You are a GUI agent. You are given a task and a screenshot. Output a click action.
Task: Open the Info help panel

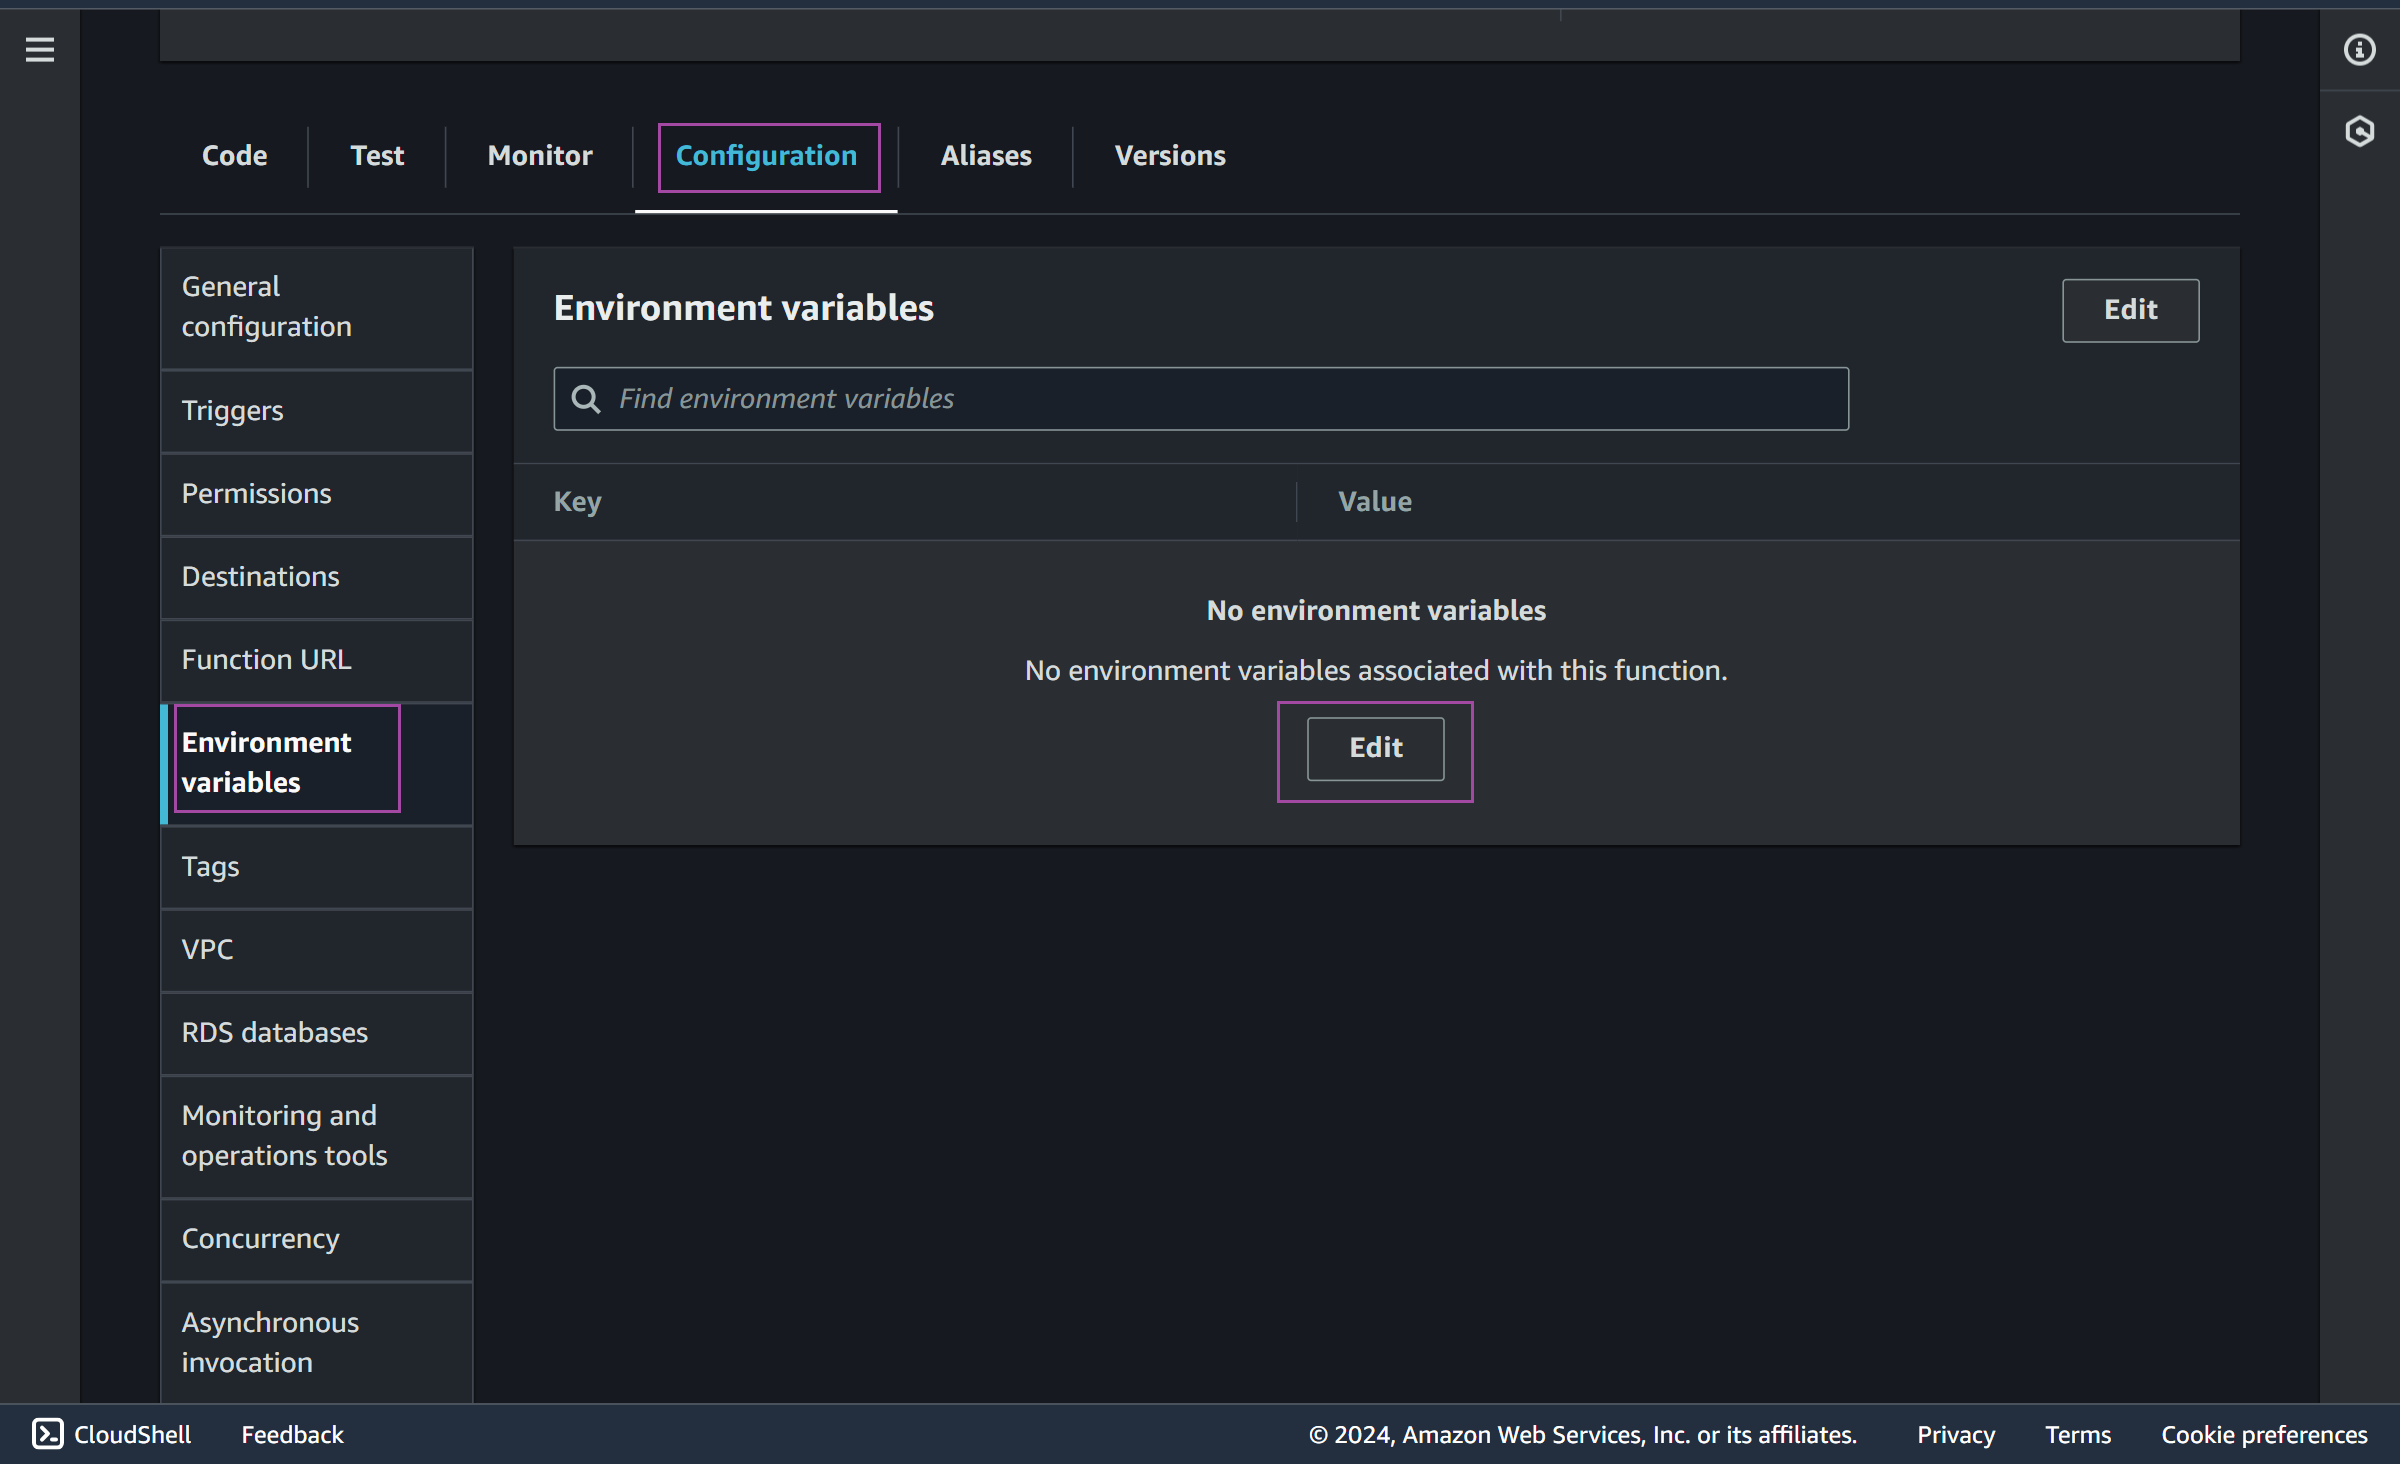click(2360, 49)
